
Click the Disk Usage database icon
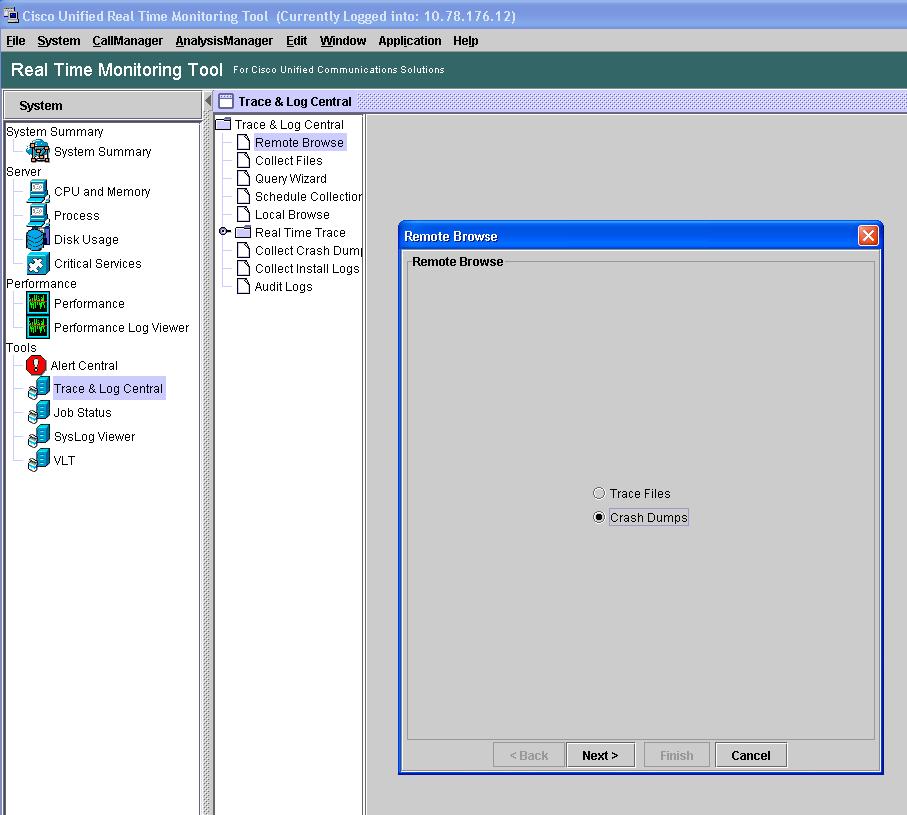(38, 239)
